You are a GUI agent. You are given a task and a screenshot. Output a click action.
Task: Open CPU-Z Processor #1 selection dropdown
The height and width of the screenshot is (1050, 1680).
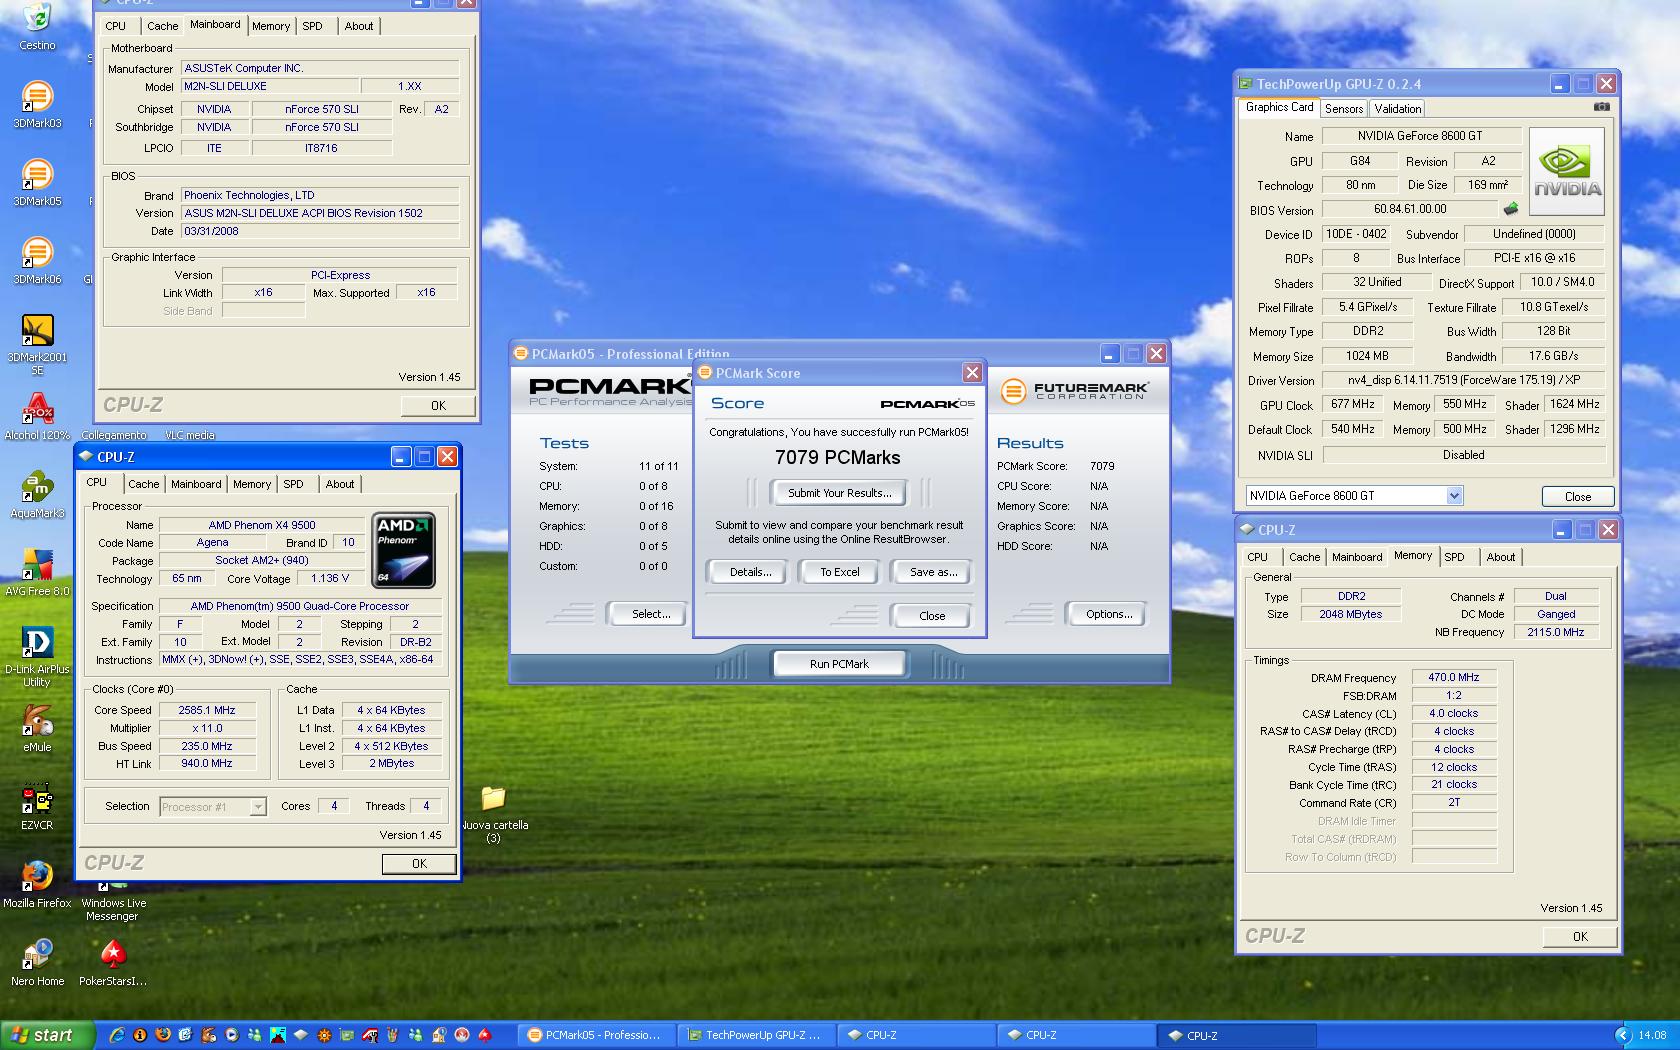pyautogui.click(x=258, y=806)
